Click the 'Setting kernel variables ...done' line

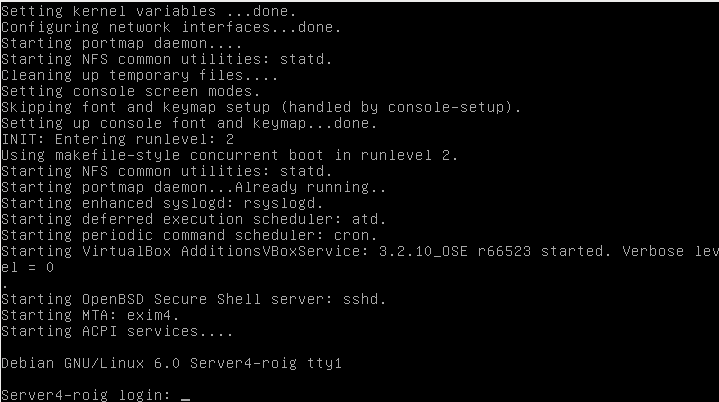point(149,11)
